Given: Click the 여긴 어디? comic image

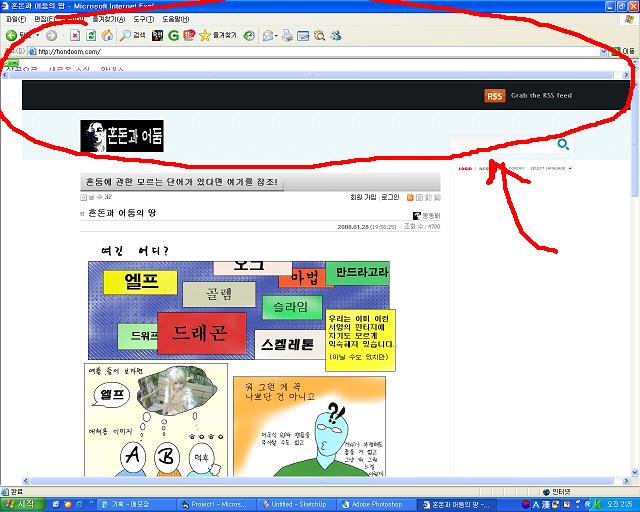Looking at the screenshot, I should tap(239, 310).
